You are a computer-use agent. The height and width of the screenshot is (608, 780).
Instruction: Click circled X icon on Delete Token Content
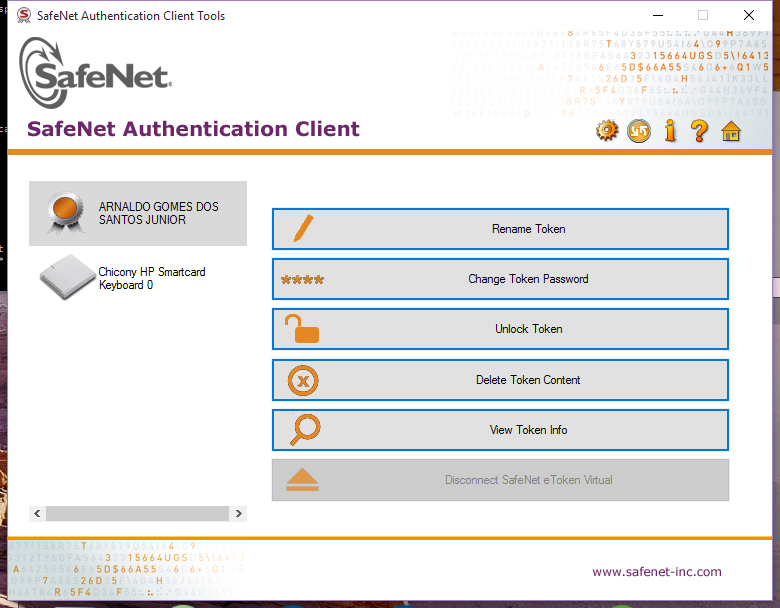pyautogui.click(x=303, y=381)
